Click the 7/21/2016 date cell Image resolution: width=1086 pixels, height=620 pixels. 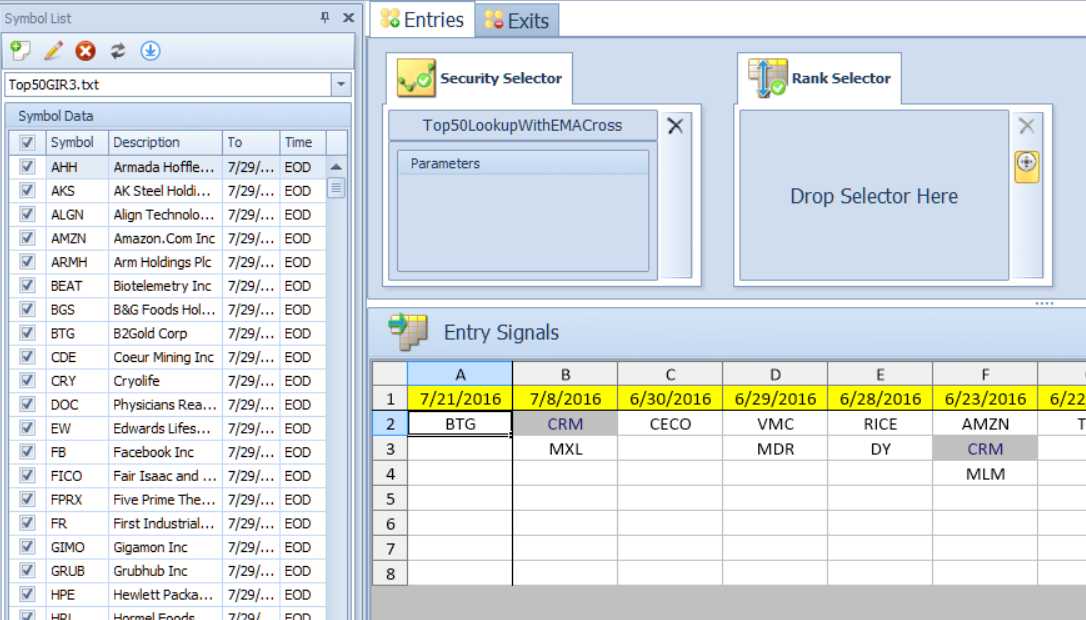click(x=460, y=399)
